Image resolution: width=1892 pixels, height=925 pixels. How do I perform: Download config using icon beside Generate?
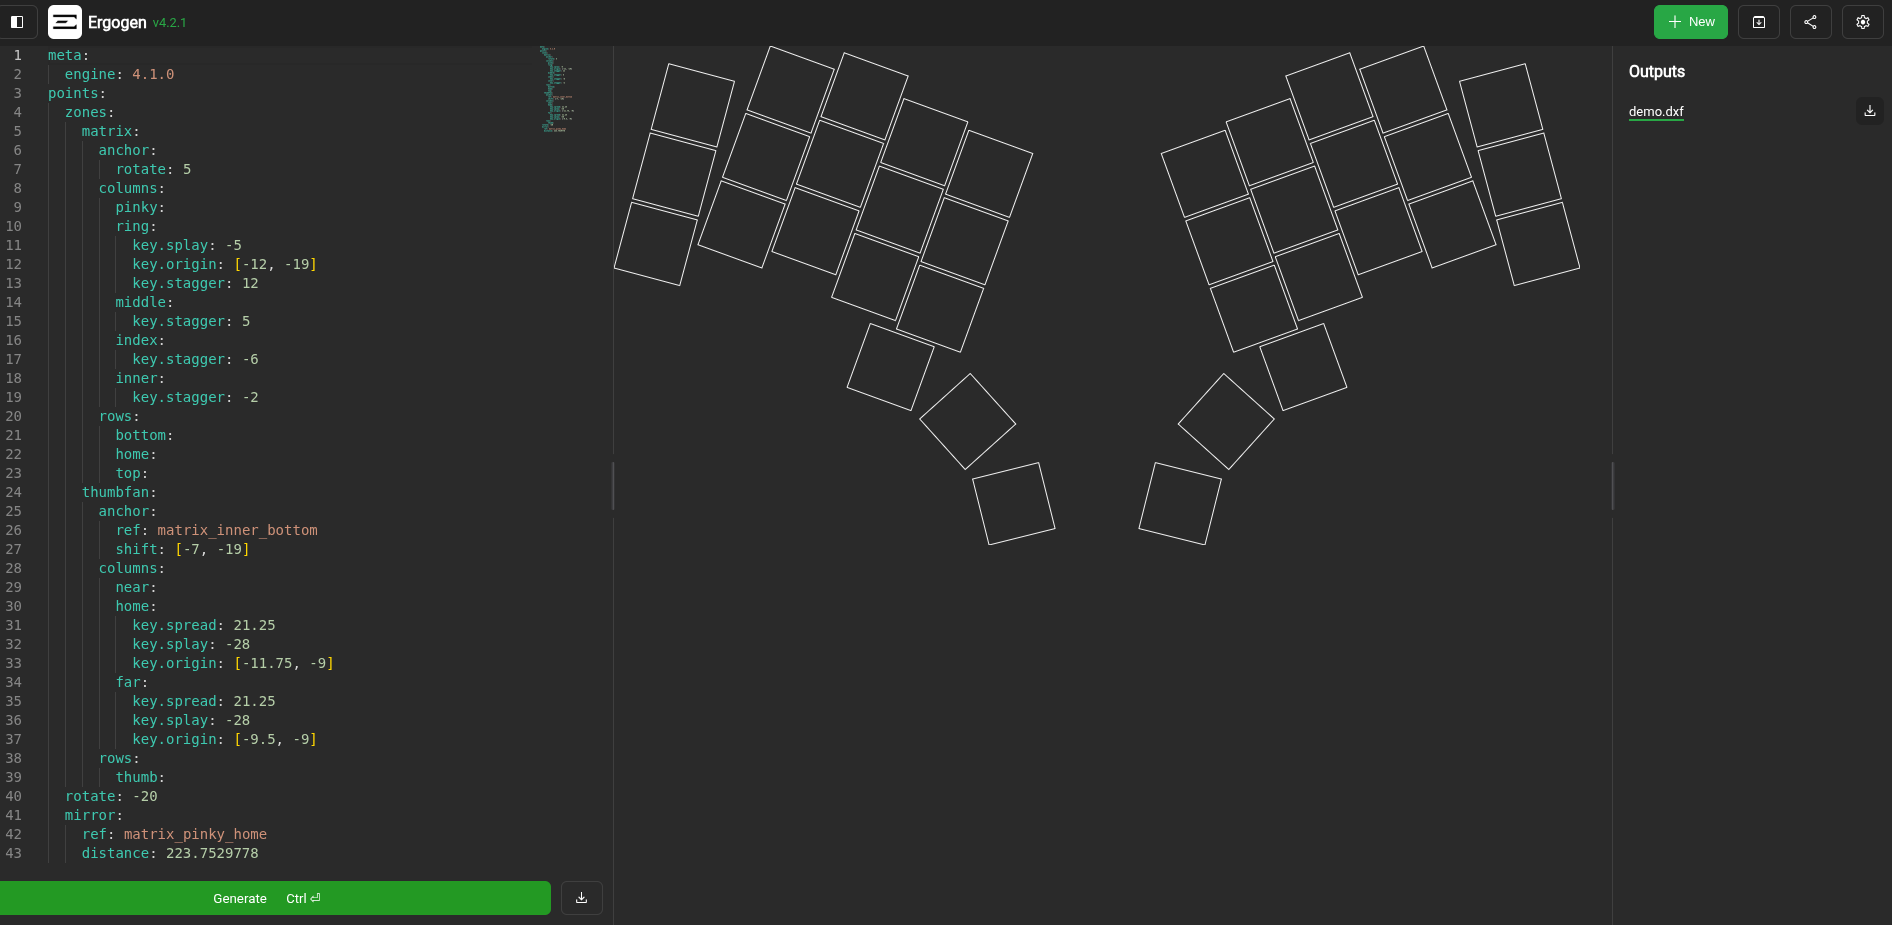tap(581, 898)
